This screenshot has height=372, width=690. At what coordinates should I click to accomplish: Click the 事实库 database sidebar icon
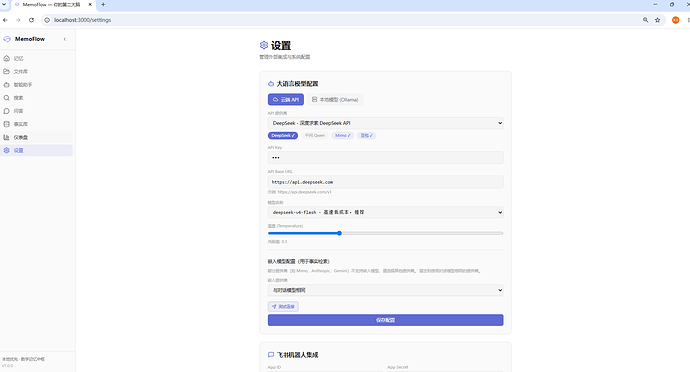pyautogui.click(x=7, y=124)
